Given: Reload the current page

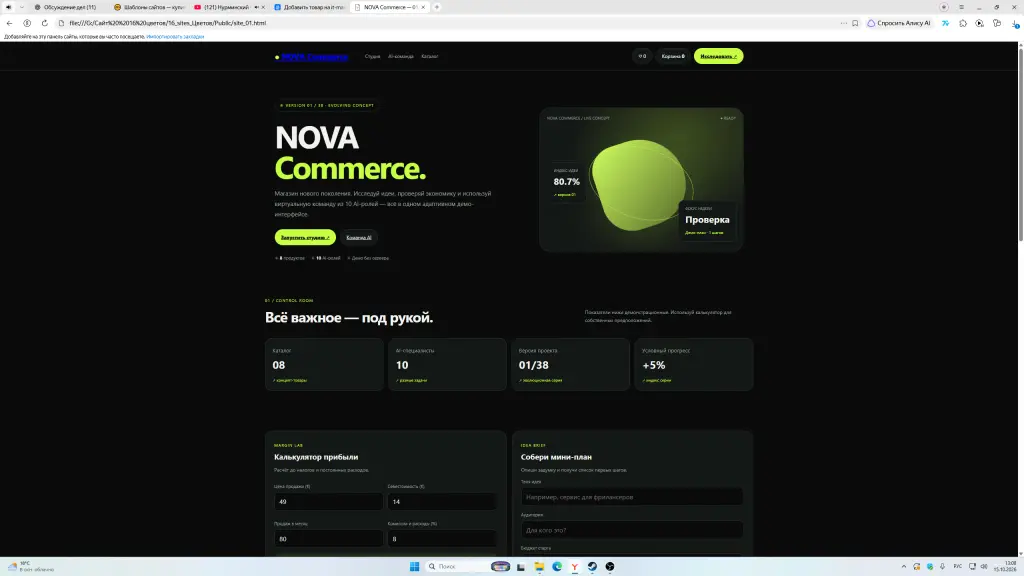Looking at the screenshot, I should point(44,23).
